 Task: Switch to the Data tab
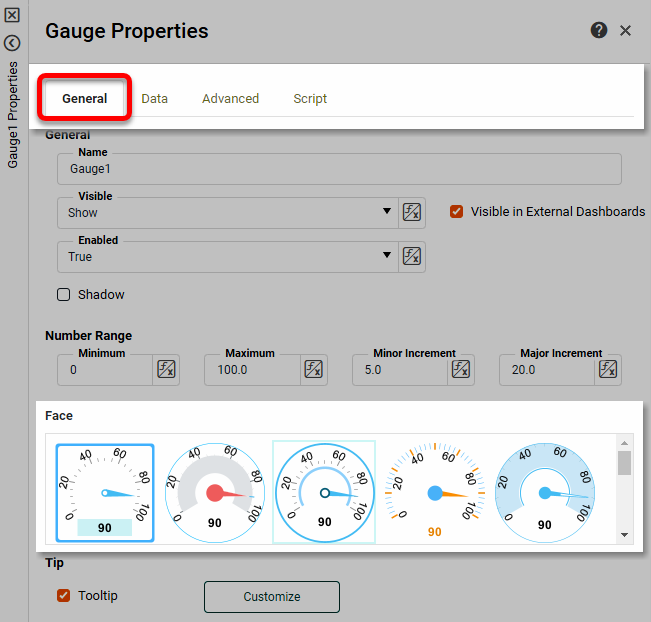click(154, 99)
